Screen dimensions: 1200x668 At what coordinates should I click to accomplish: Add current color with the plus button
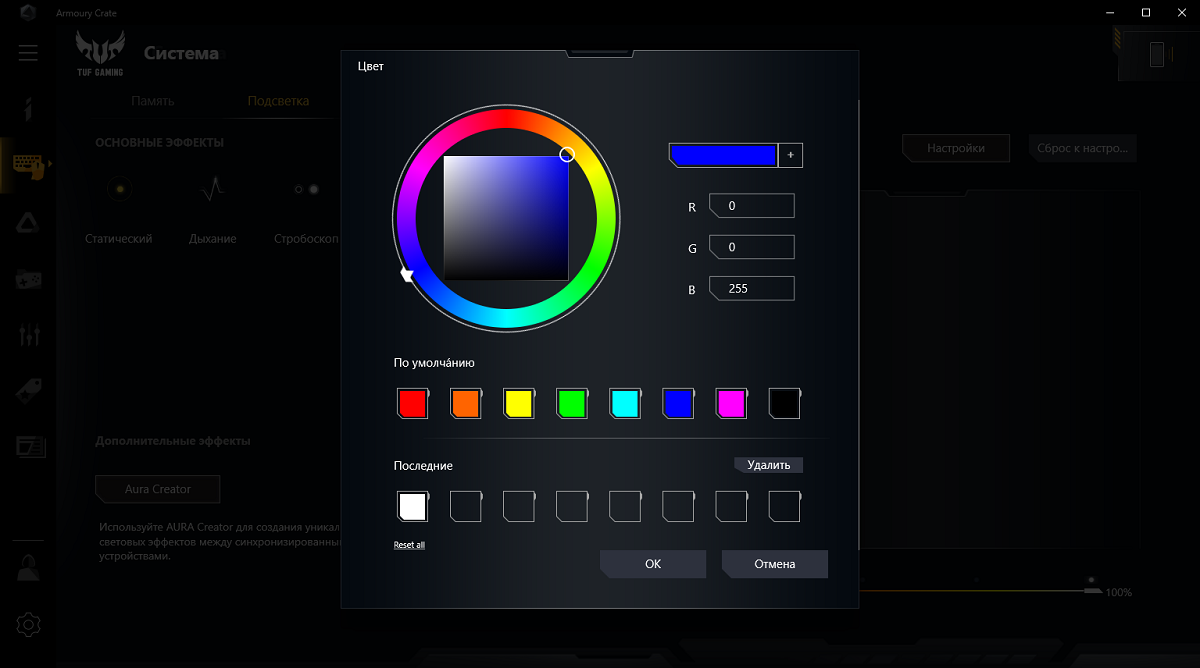[791, 155]
